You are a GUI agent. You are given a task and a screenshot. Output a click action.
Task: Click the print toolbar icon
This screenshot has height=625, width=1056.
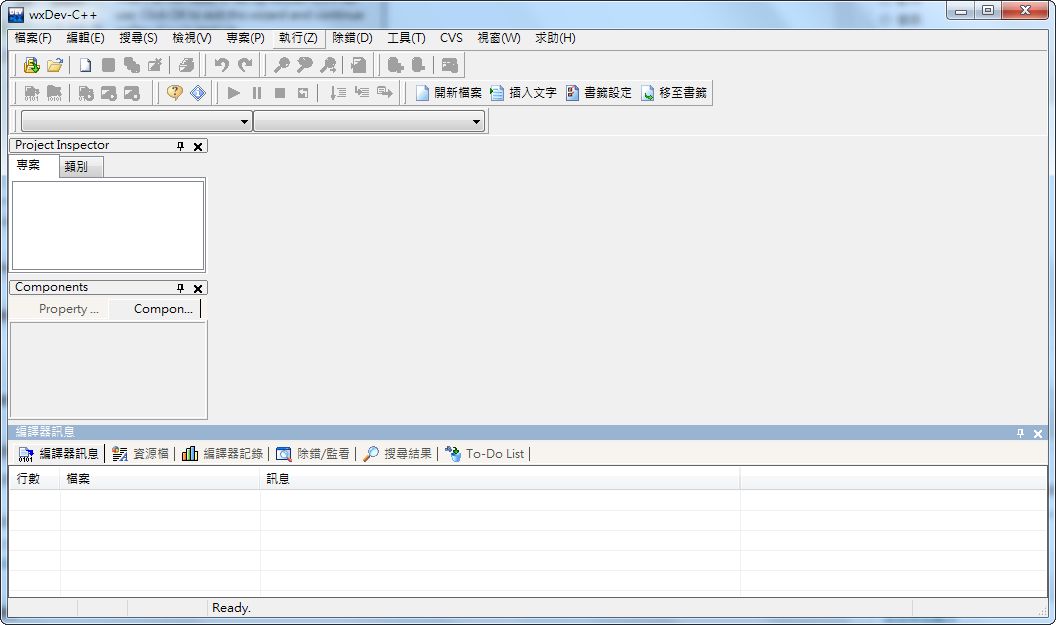(186, 65)
